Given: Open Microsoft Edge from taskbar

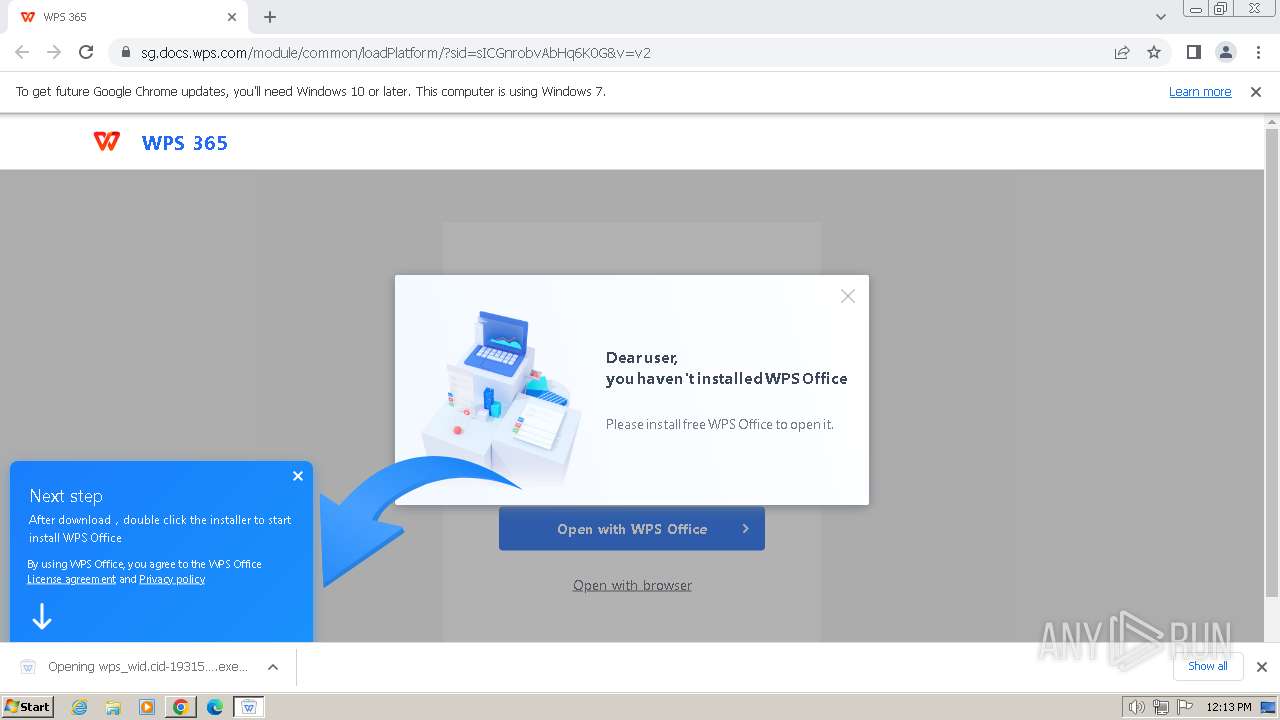Looking at the screenshot, I should (215, 707).
